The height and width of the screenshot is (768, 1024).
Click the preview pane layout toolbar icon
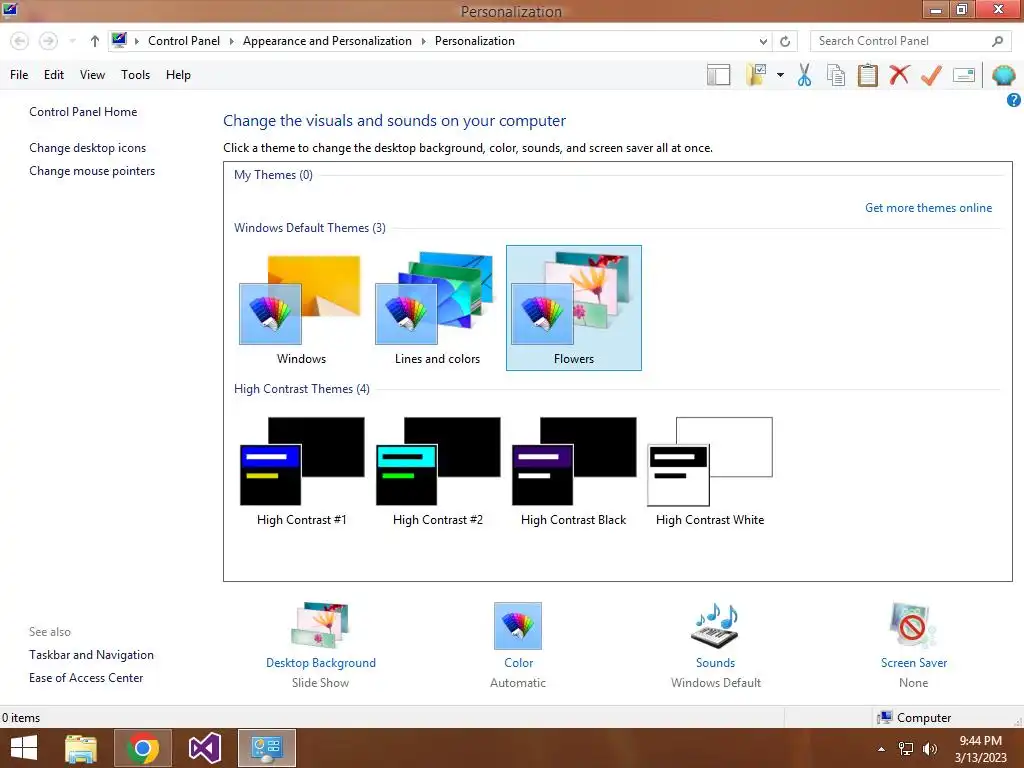point(718,75)
